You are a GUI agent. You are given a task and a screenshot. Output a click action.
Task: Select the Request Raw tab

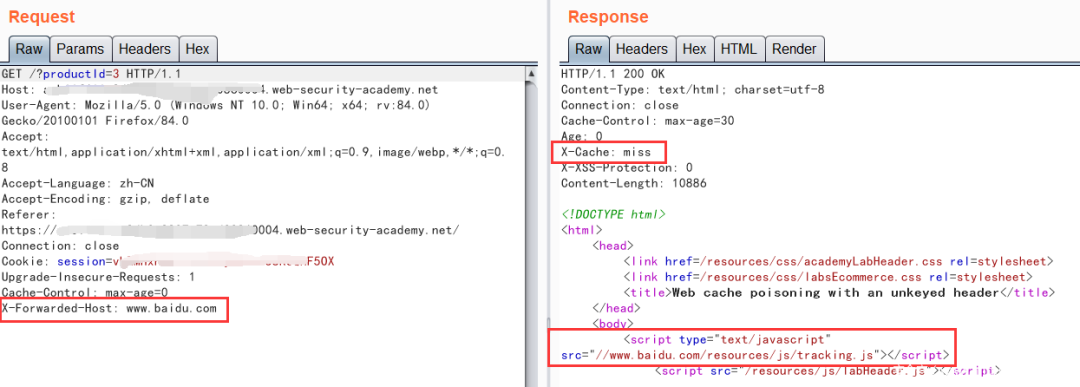29,49
